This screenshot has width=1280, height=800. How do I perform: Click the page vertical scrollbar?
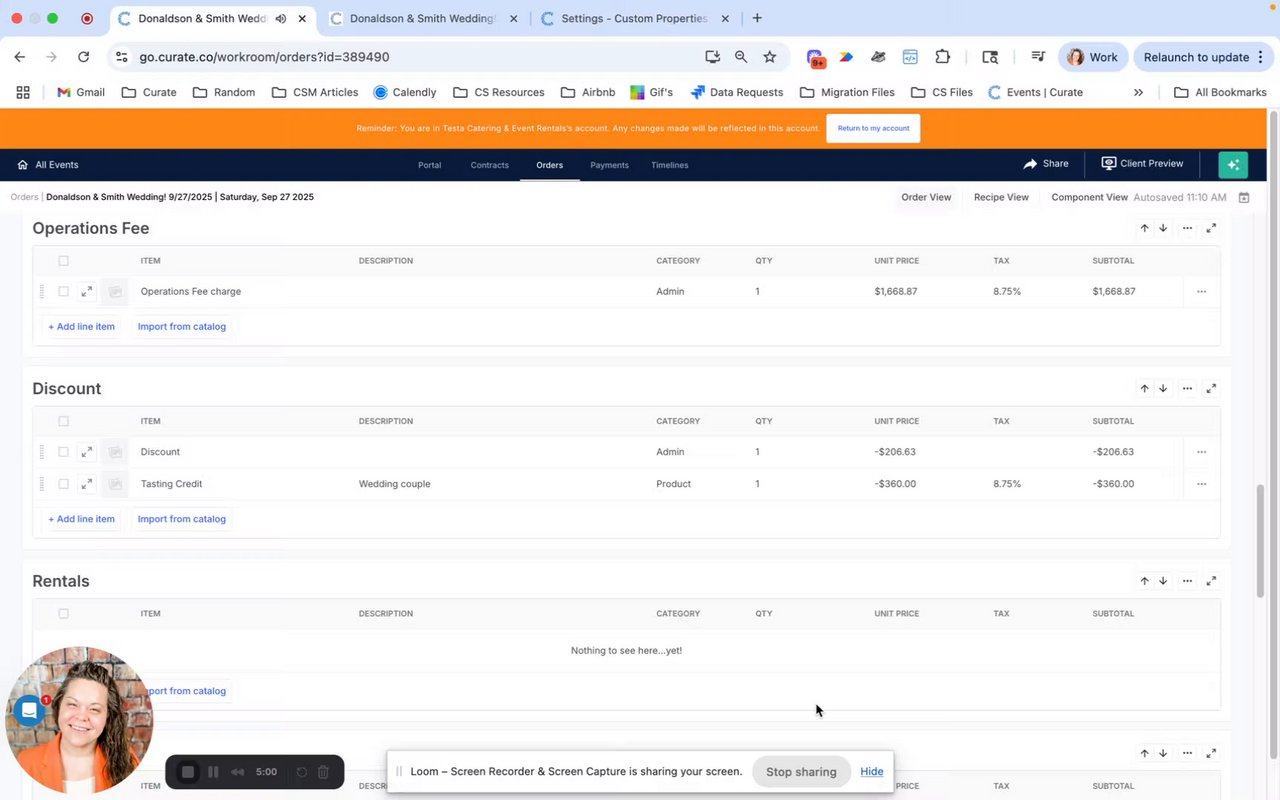1260,540
